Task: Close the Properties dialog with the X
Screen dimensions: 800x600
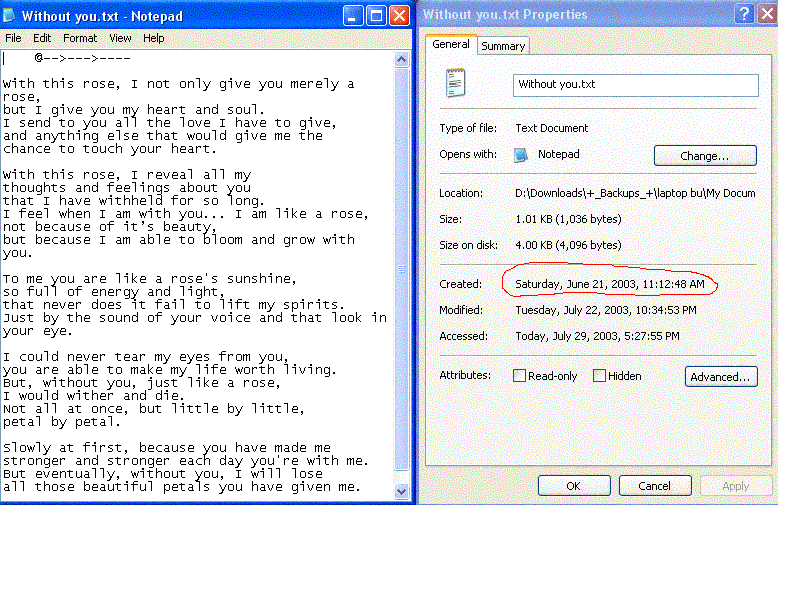Action: [767, 13]
